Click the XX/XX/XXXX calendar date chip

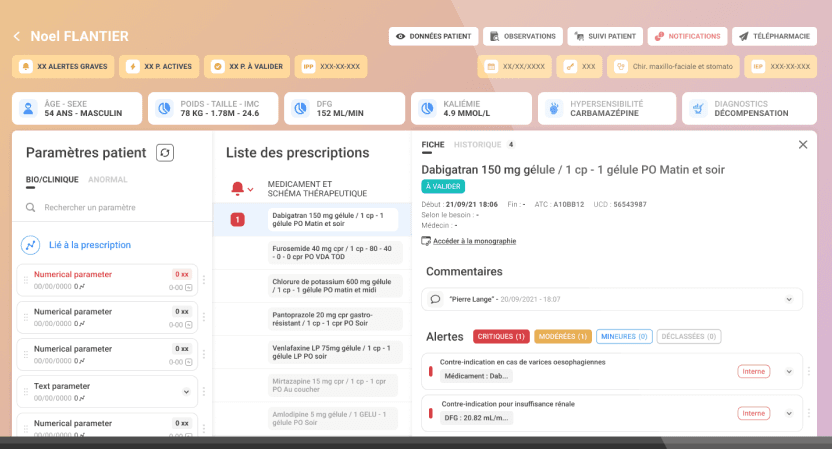pos(515,66)
